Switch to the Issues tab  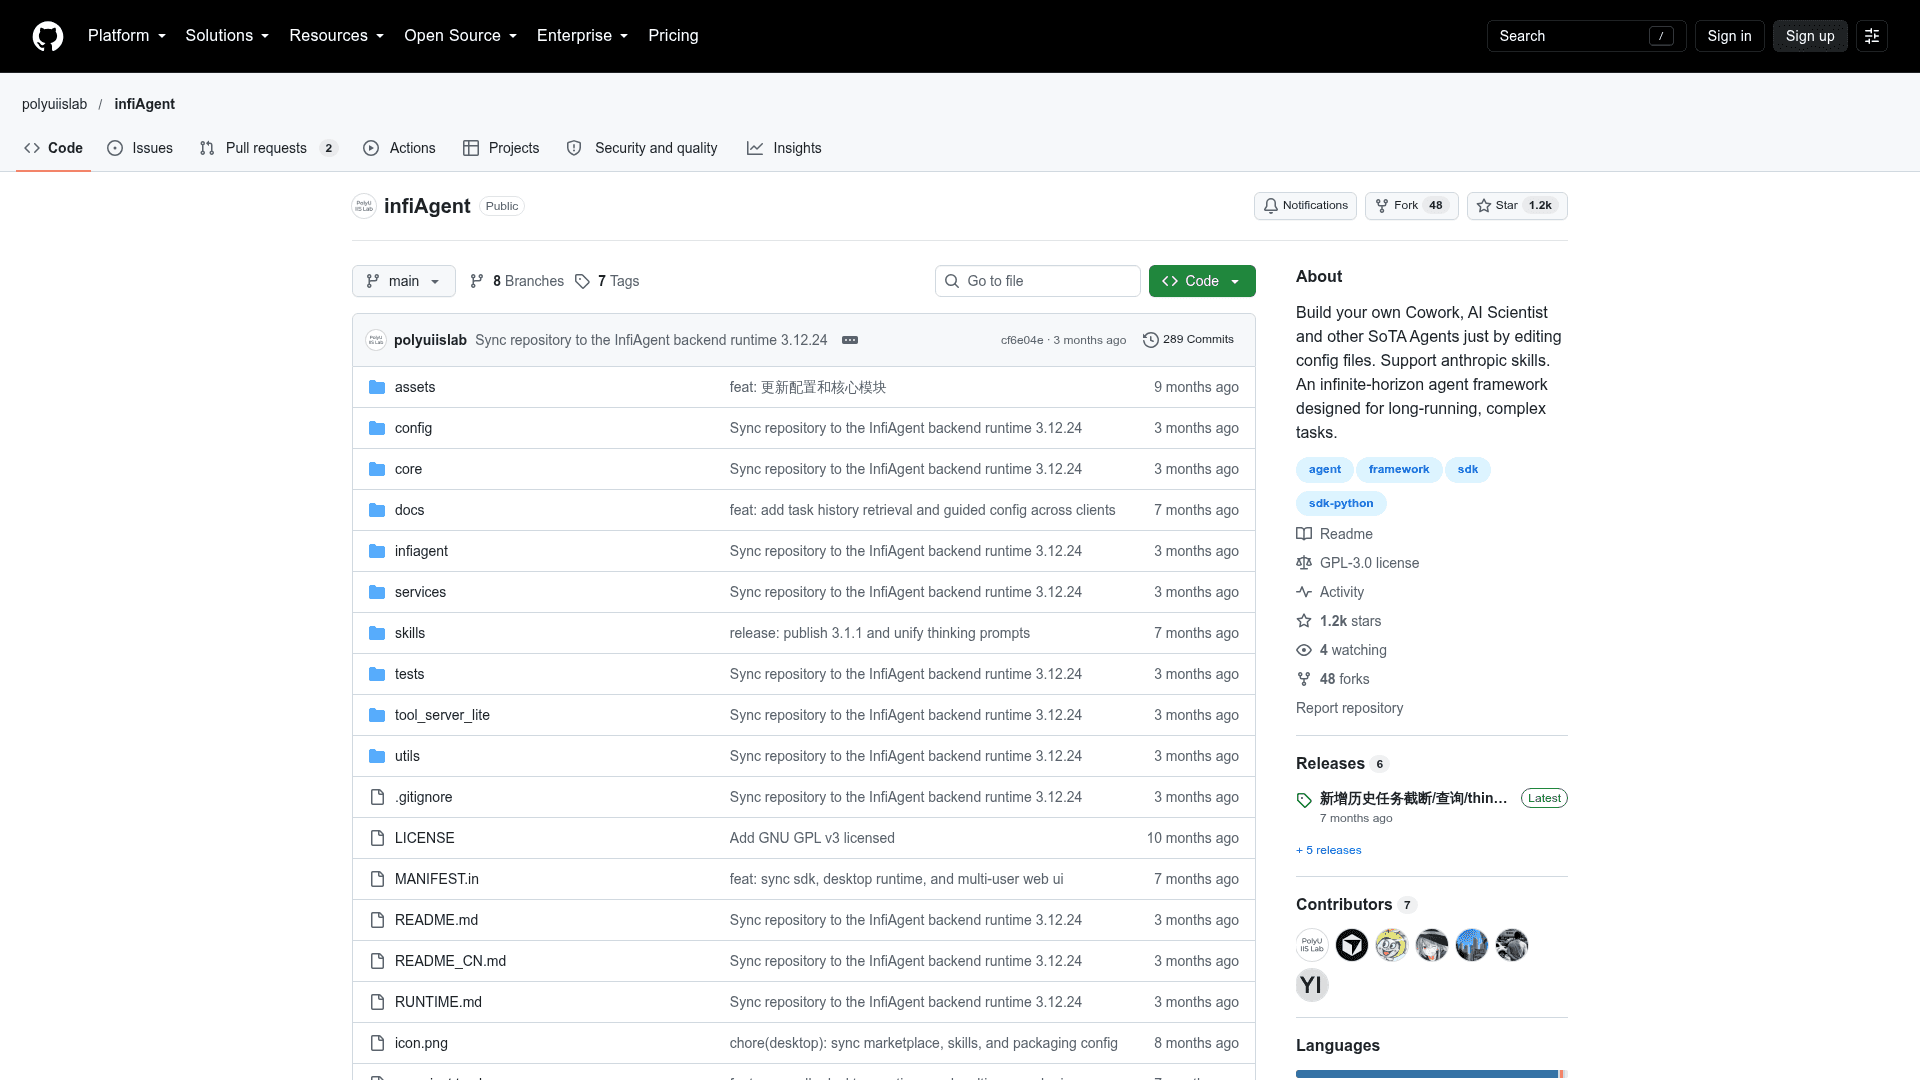[x=140, y=148]
